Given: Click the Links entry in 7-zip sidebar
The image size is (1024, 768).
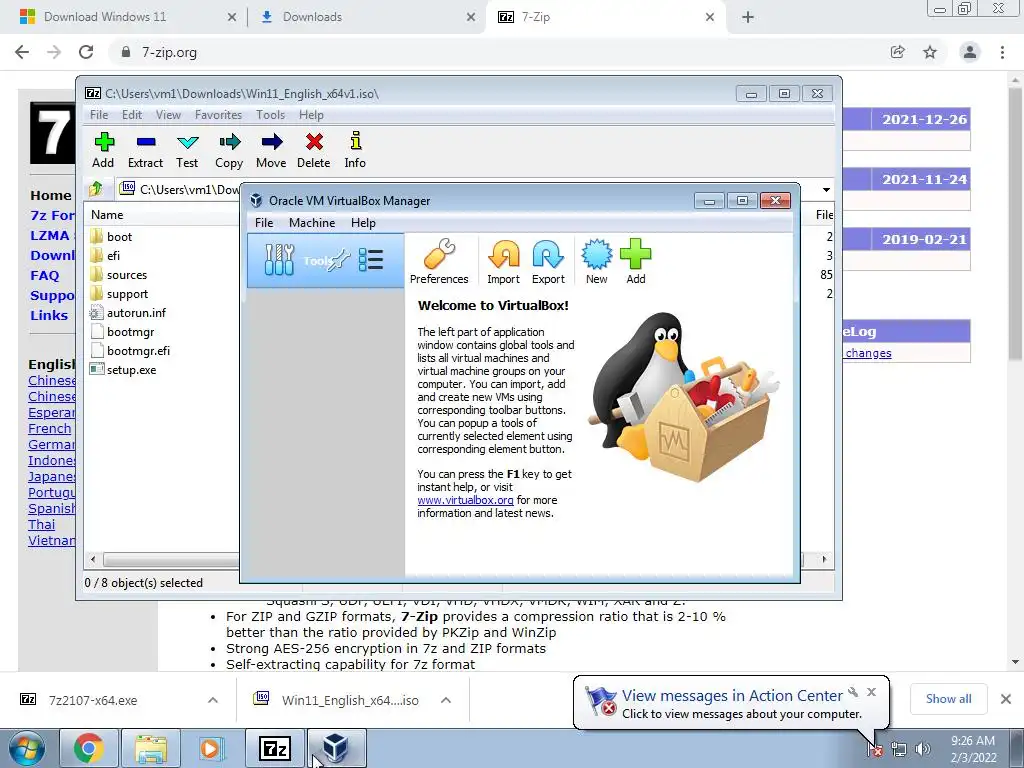Looking at the screenshot, I should coord(49,315).
